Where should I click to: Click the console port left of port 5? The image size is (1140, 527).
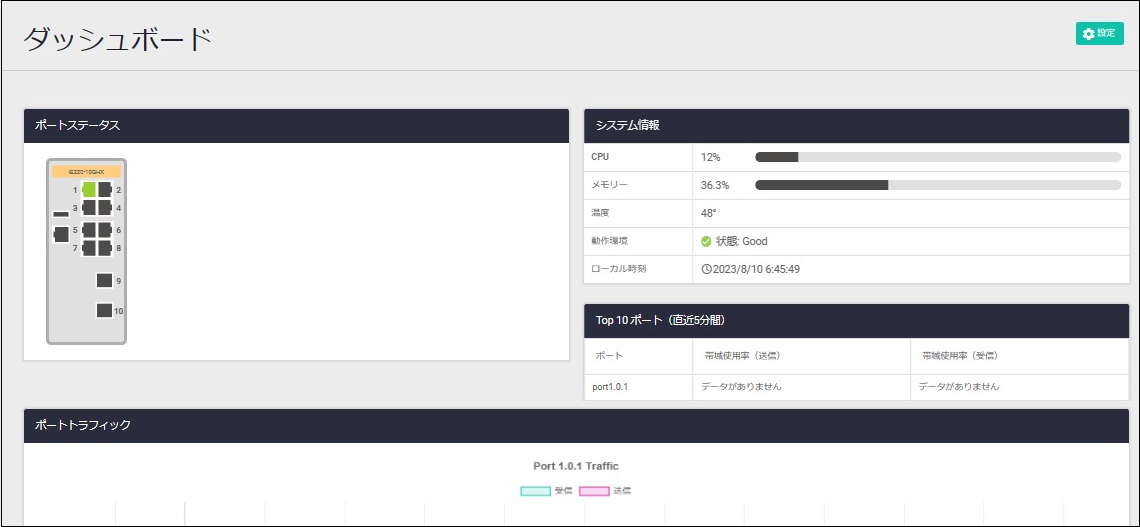[61, 234]
